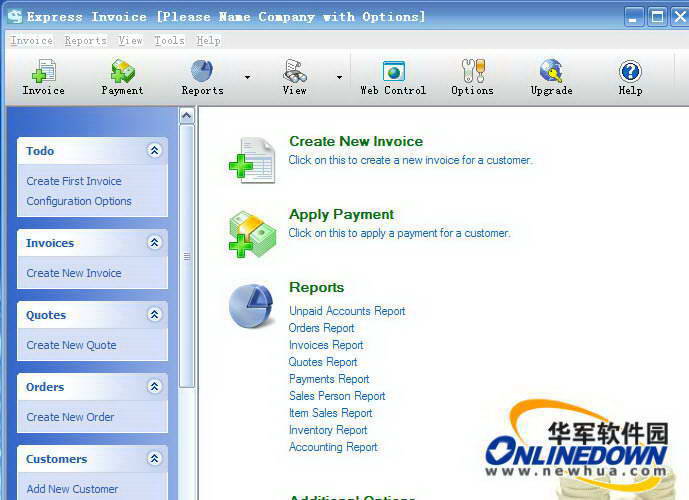Viewport: 689px width, 500px height.
Task: Click the Create New Order link
Action: point(70,417)
